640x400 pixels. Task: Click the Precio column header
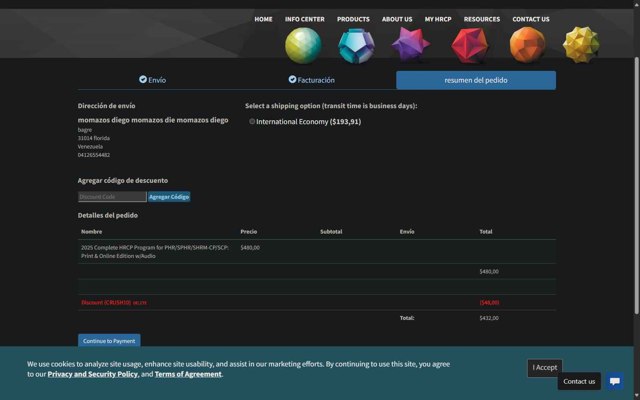(x=249, y=231)
